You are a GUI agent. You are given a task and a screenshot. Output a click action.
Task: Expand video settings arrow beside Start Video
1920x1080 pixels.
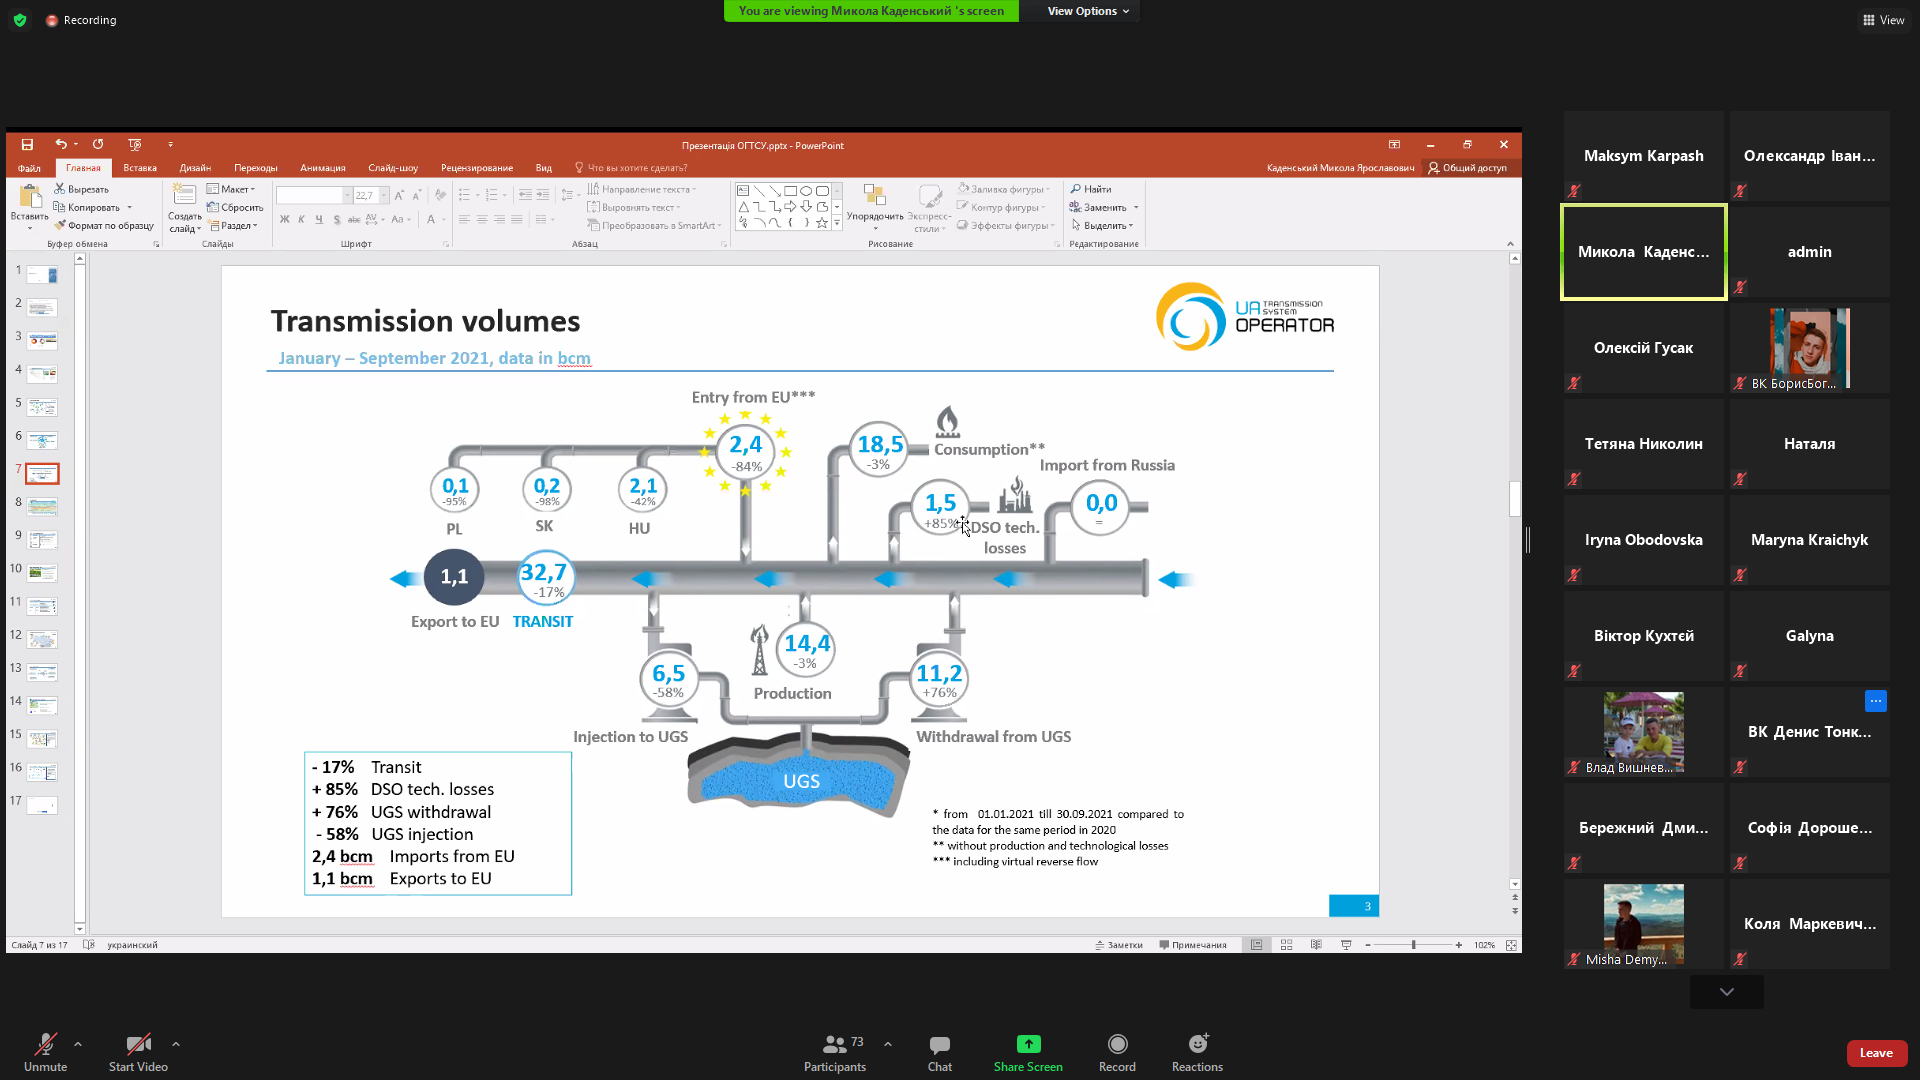tap(176, 1044)
